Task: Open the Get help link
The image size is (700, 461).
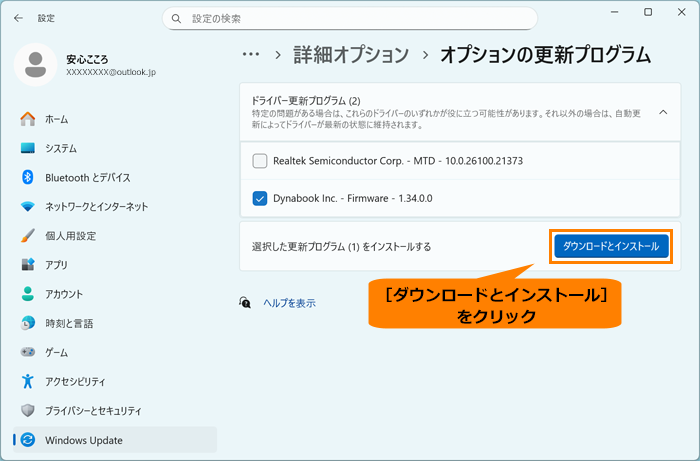Action: tap(289, 302)
